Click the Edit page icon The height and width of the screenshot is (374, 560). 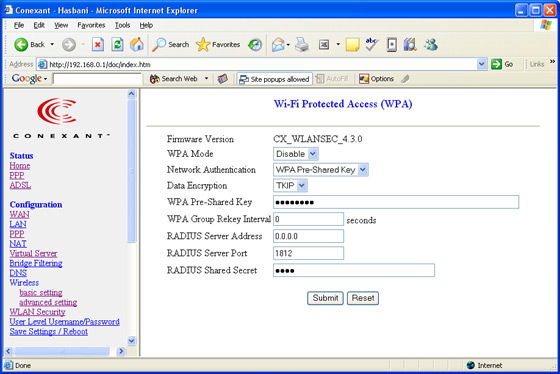pyautogui.click(x=324, y=45)
